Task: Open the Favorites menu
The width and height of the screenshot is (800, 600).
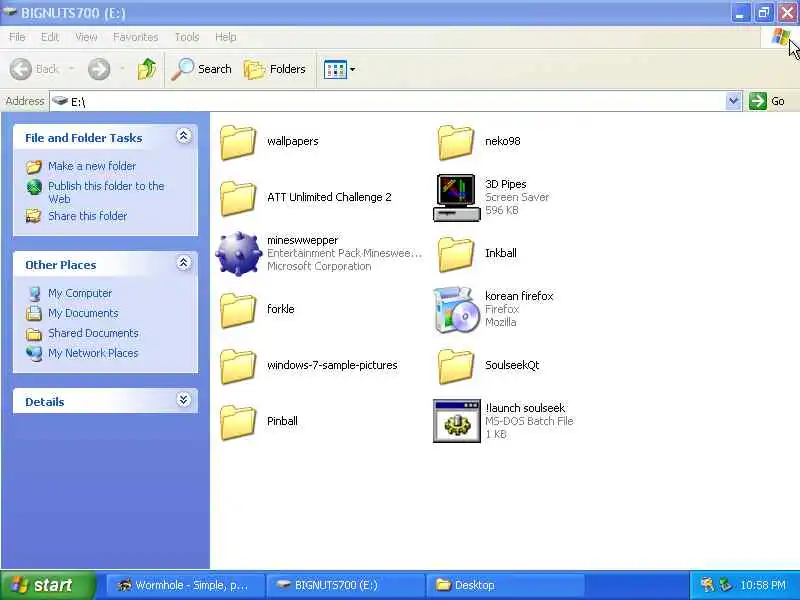Action: pyautogui.click(x=135, y=37)
